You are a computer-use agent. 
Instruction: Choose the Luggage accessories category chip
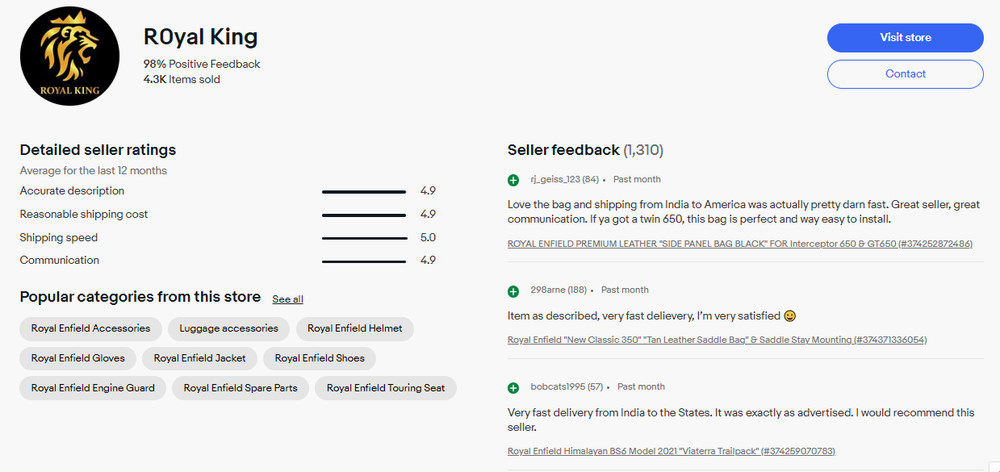(229, 328)
